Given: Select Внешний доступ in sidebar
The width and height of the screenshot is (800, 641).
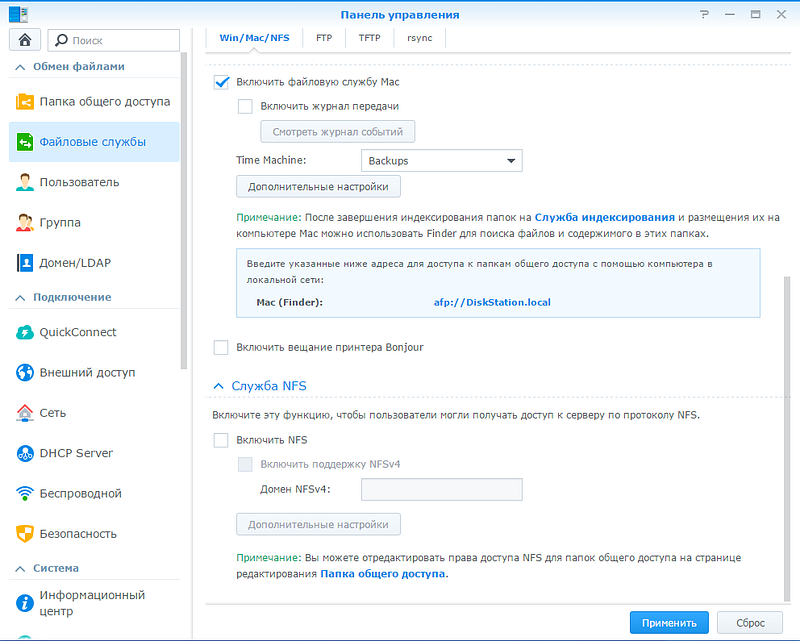Looking at the screenshot, I should [x=94, y=373].
